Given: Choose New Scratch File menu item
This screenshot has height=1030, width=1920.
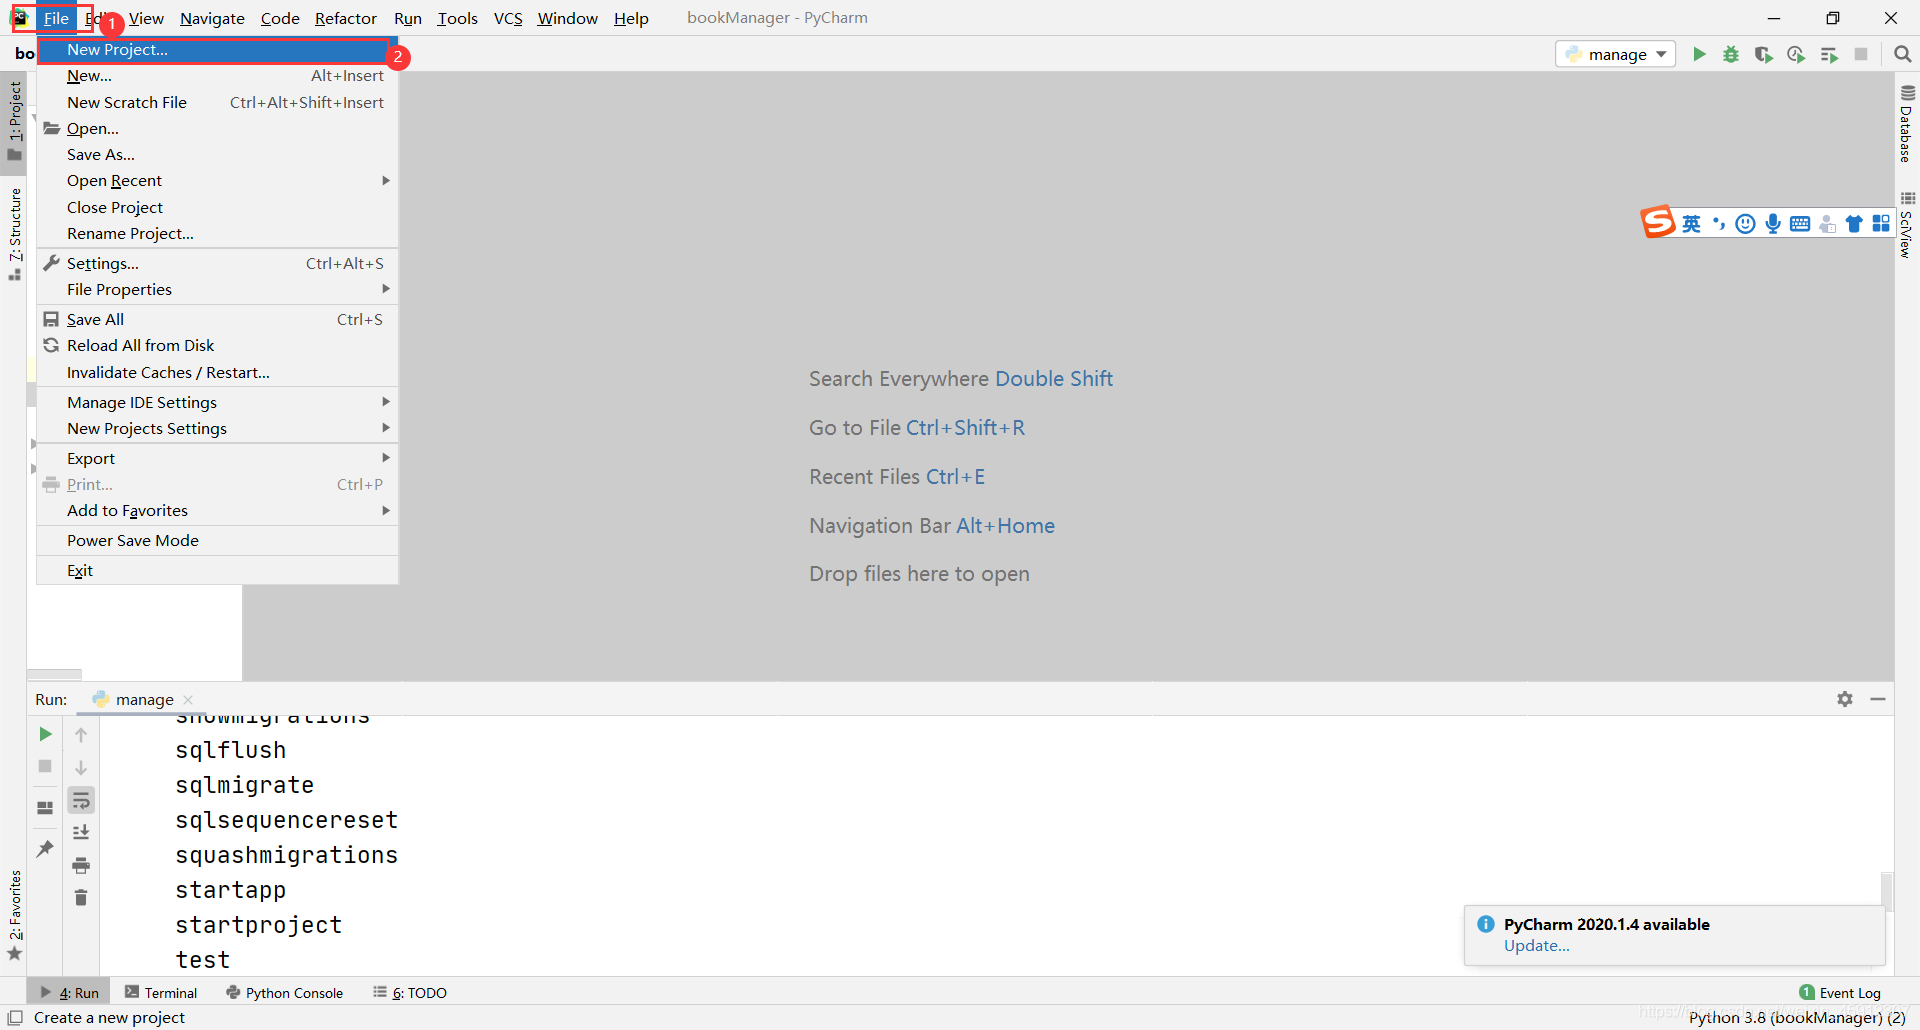Looking at the screenshot, I should click(x=218, y=102).
